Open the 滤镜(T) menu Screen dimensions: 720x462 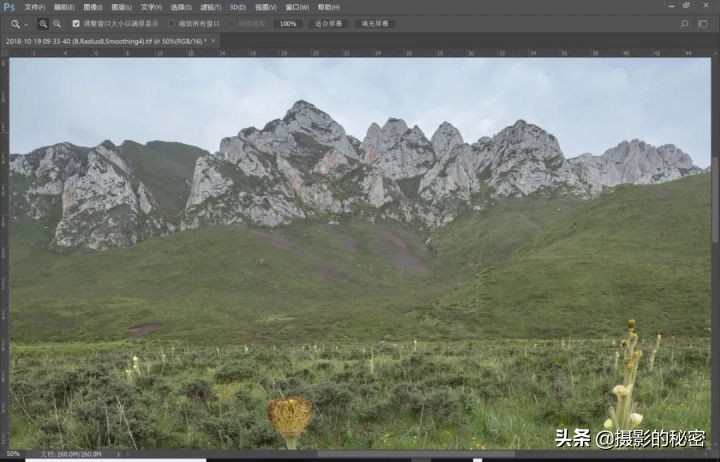[x=209, y=7]
